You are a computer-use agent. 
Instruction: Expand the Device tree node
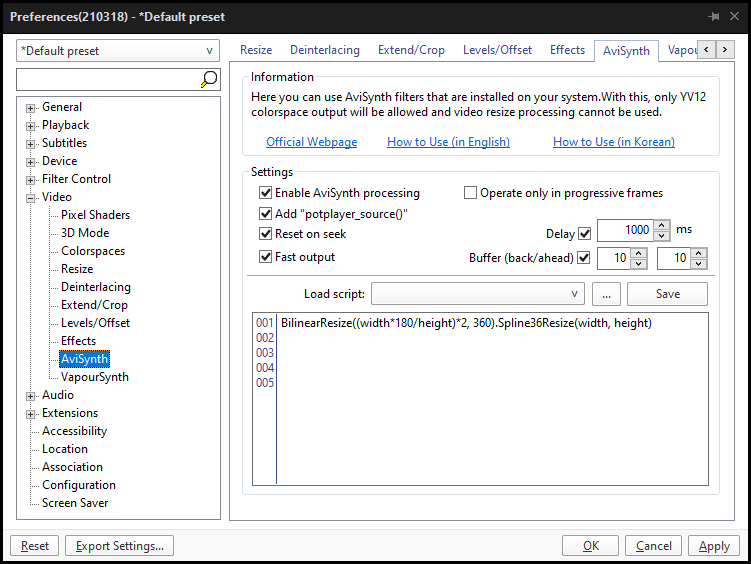tap(30, 162)
